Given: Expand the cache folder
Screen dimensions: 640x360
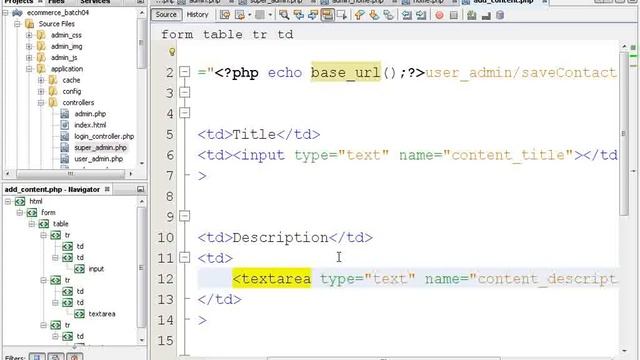Looking at the screenshot, I should click(41, 80).
